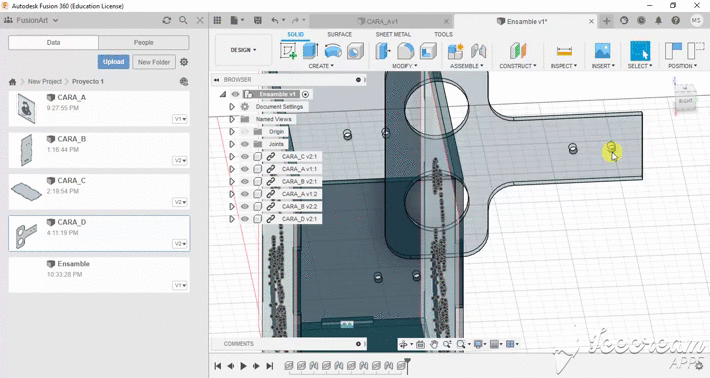Open the MS user profile

[x=696, y=20]
